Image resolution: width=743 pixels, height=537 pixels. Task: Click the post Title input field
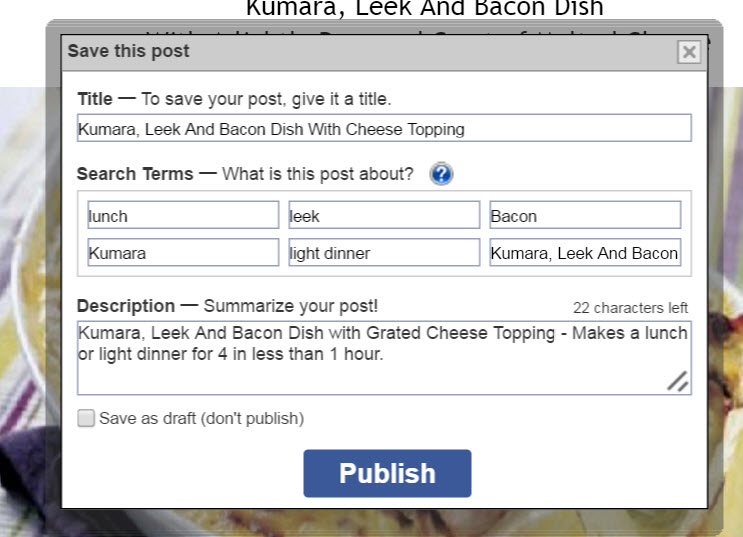point(384,129)
